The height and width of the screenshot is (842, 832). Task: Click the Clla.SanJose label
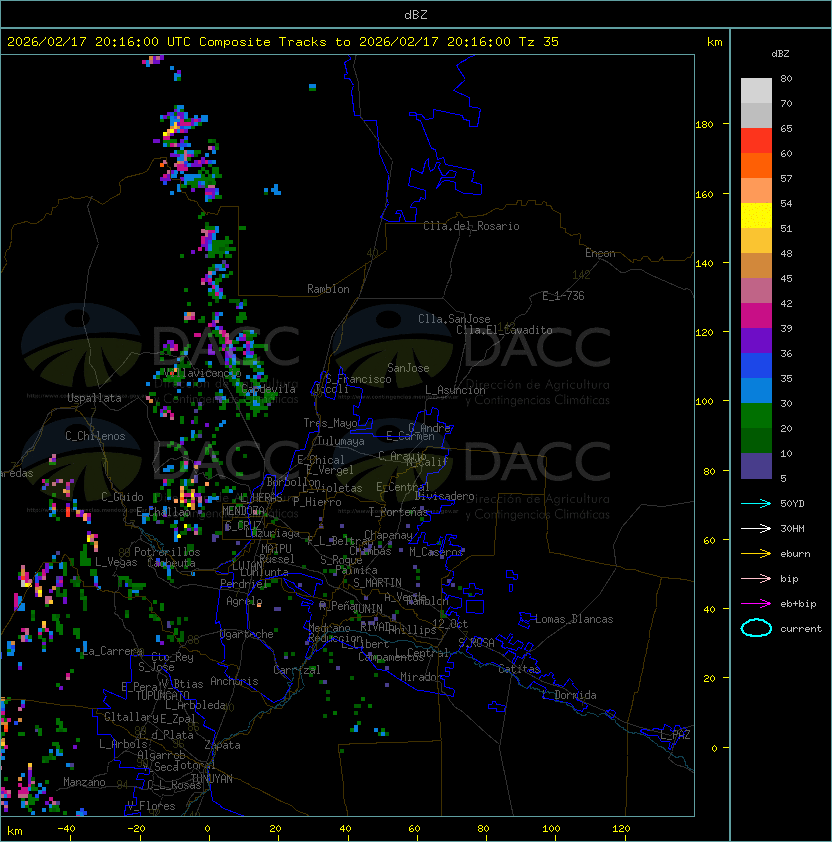(454, 319)
